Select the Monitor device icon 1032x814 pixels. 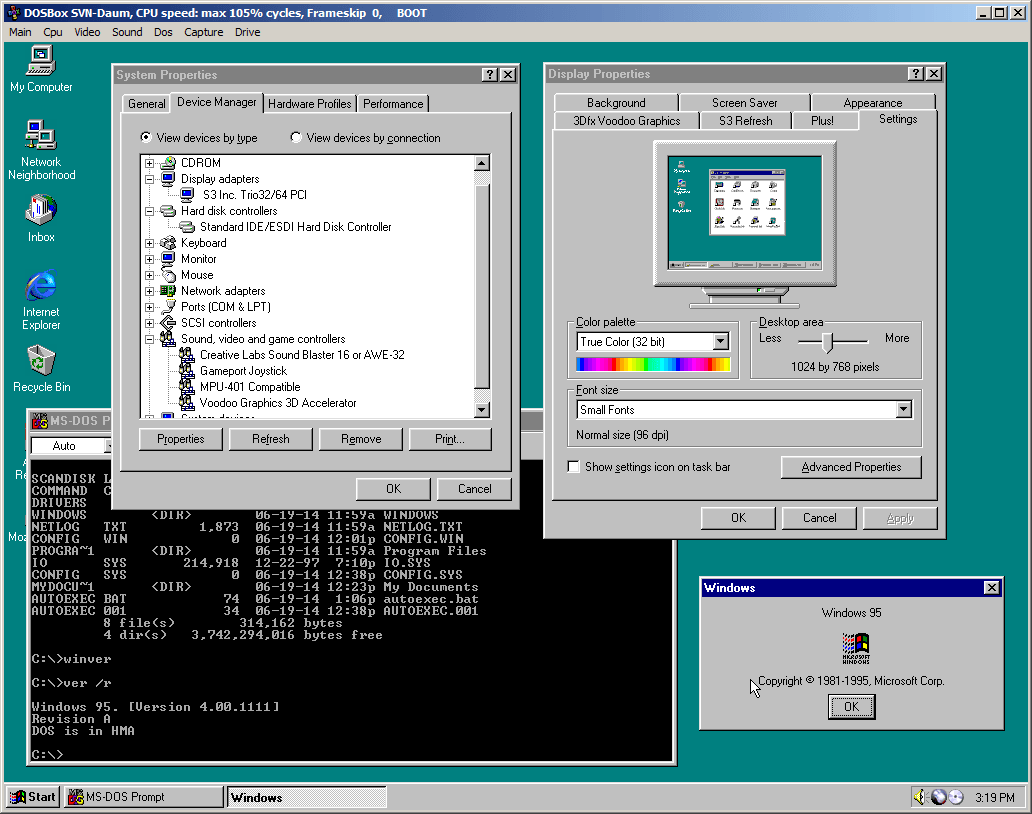[168, 259]
